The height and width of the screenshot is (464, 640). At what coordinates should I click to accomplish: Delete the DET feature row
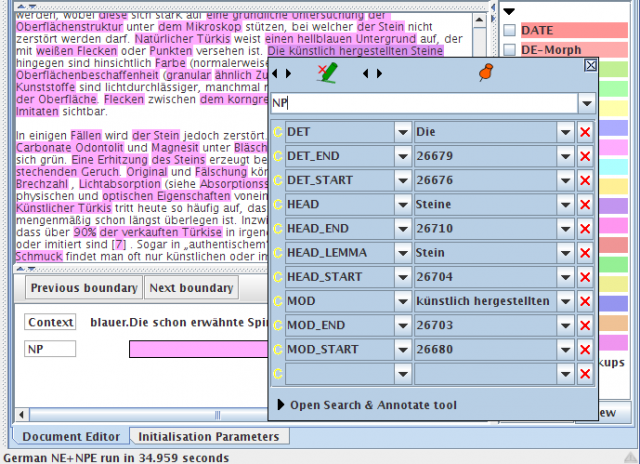tap(585, 133)
